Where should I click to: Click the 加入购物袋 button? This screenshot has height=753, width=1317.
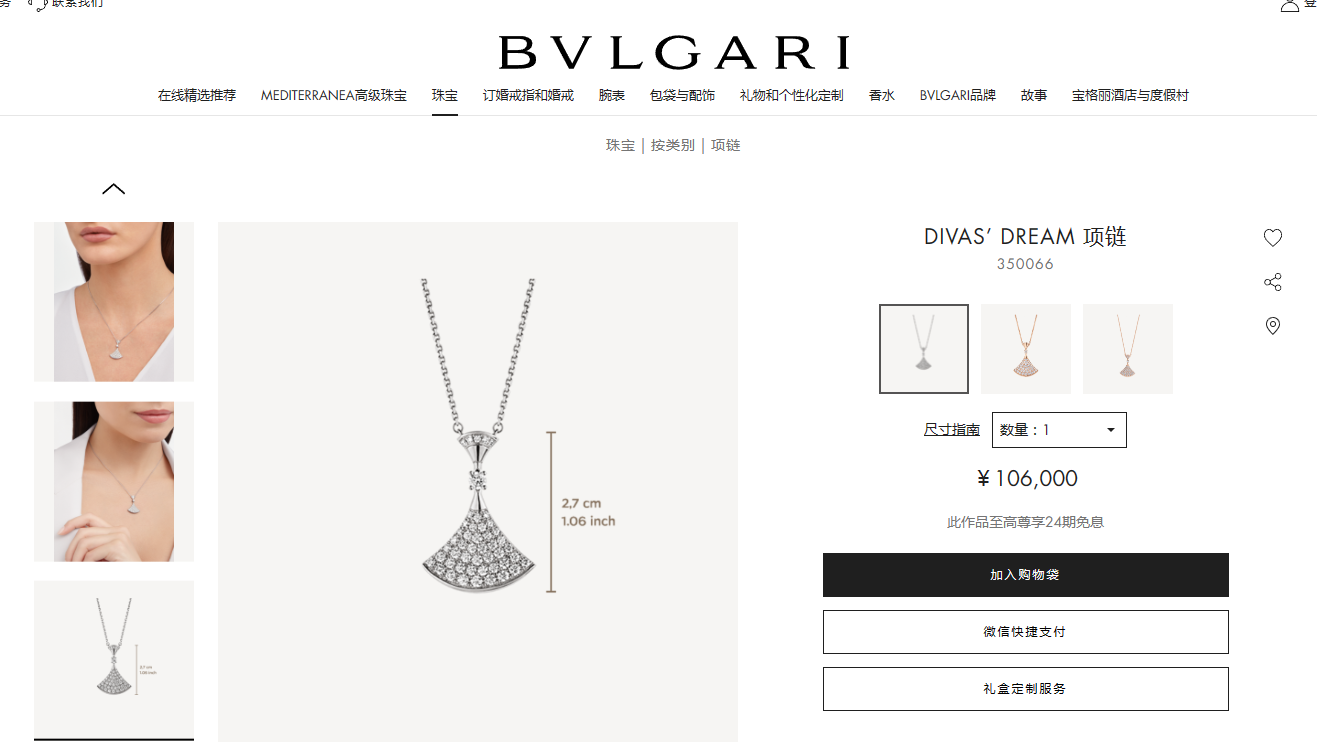pos(1026,575)
